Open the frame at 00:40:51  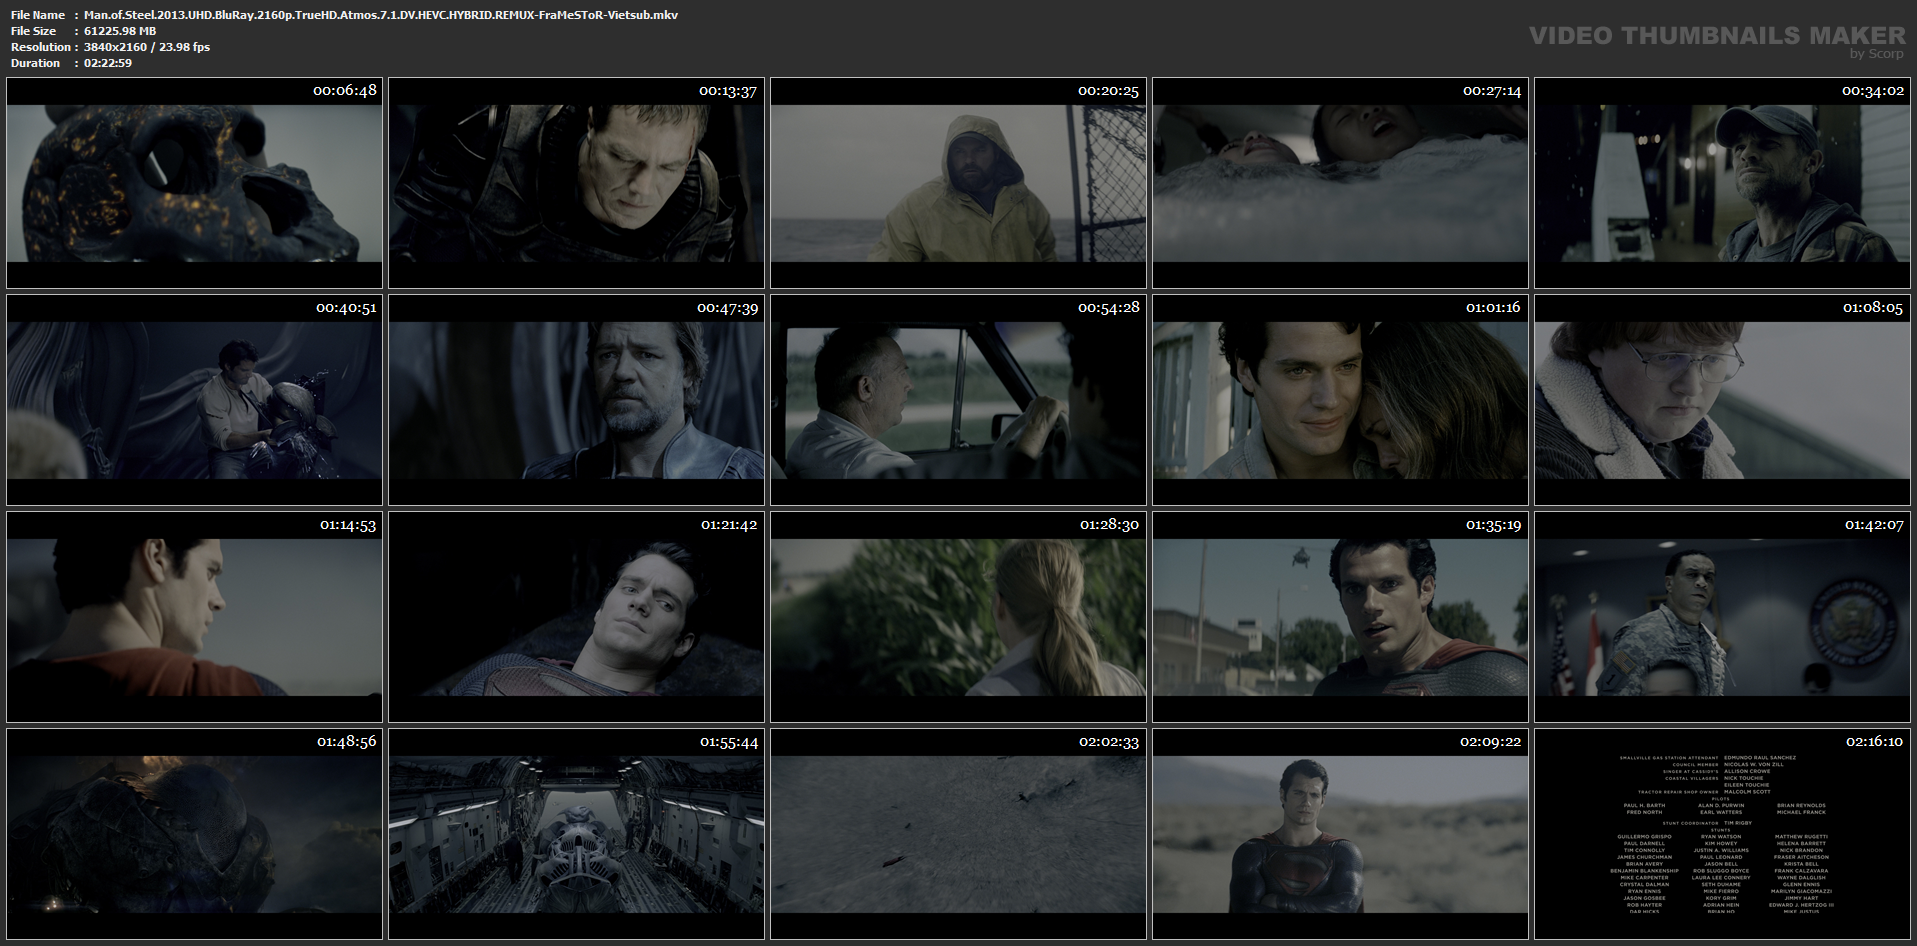point(194,400)
